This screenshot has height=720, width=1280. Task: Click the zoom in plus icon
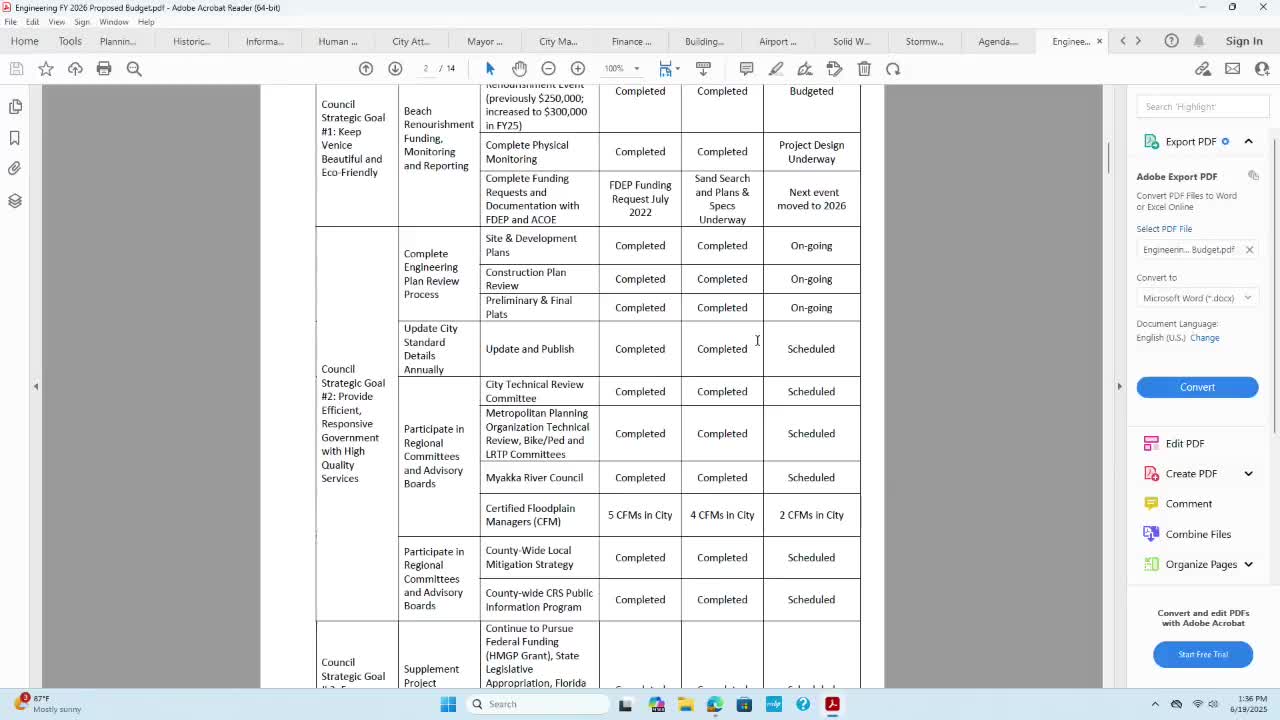[578, 68]
